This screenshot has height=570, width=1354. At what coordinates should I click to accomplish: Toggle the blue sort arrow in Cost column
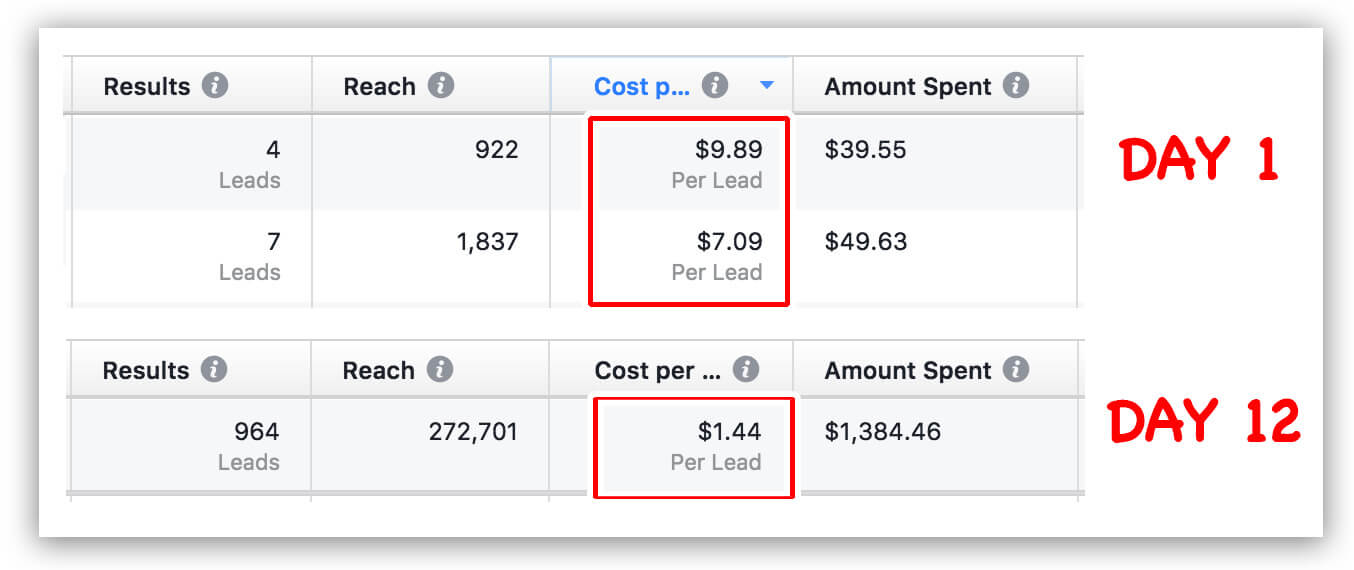767,86
